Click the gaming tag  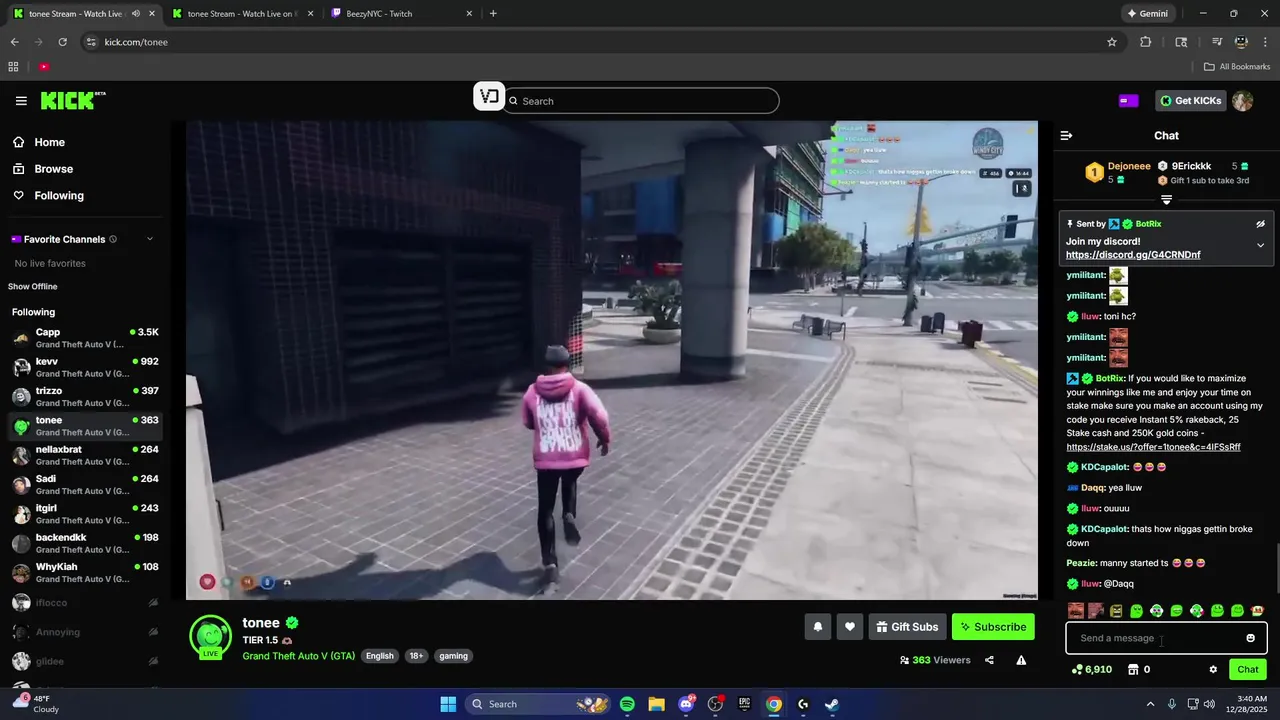pyautogui.click(x=453, y=656)
